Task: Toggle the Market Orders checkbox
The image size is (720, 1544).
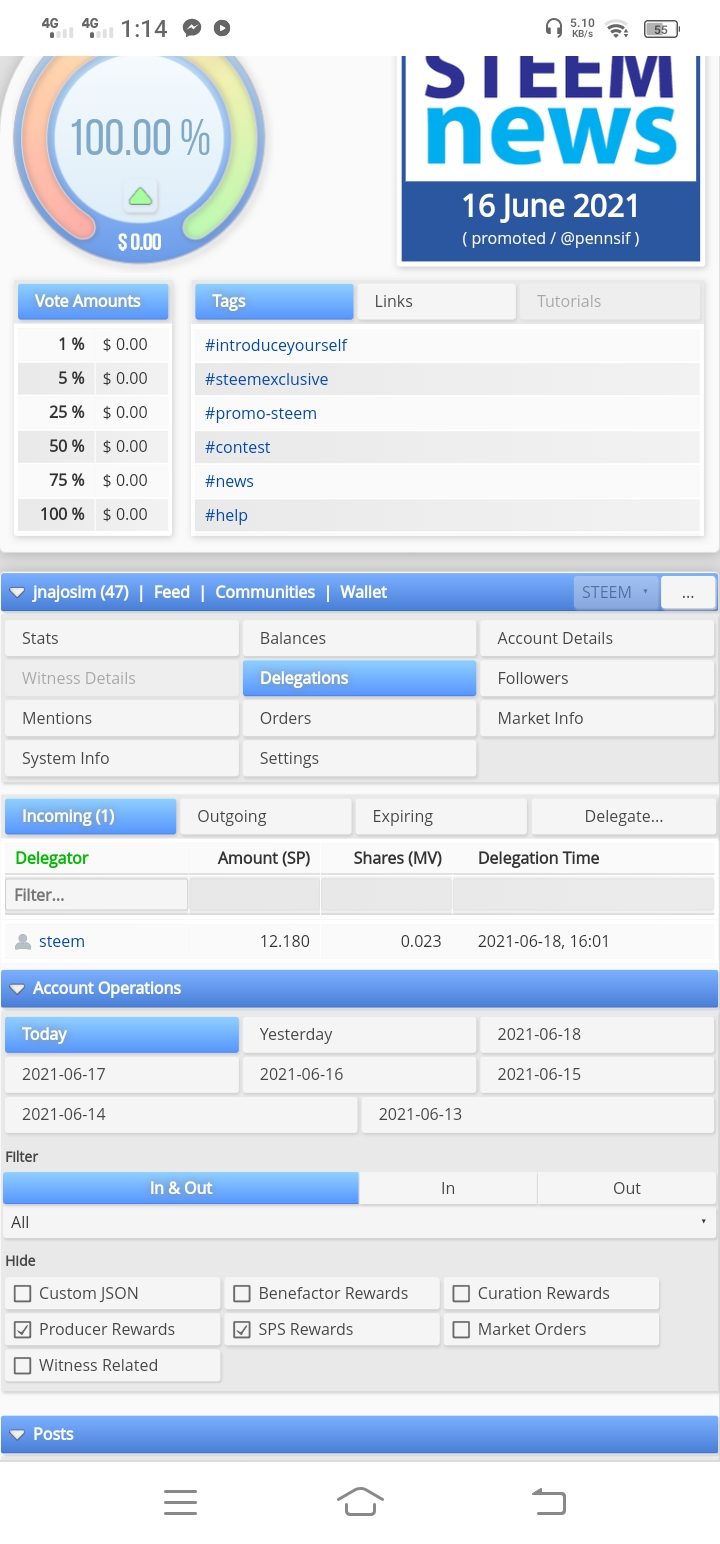Action: click(x=461, y=1329)
